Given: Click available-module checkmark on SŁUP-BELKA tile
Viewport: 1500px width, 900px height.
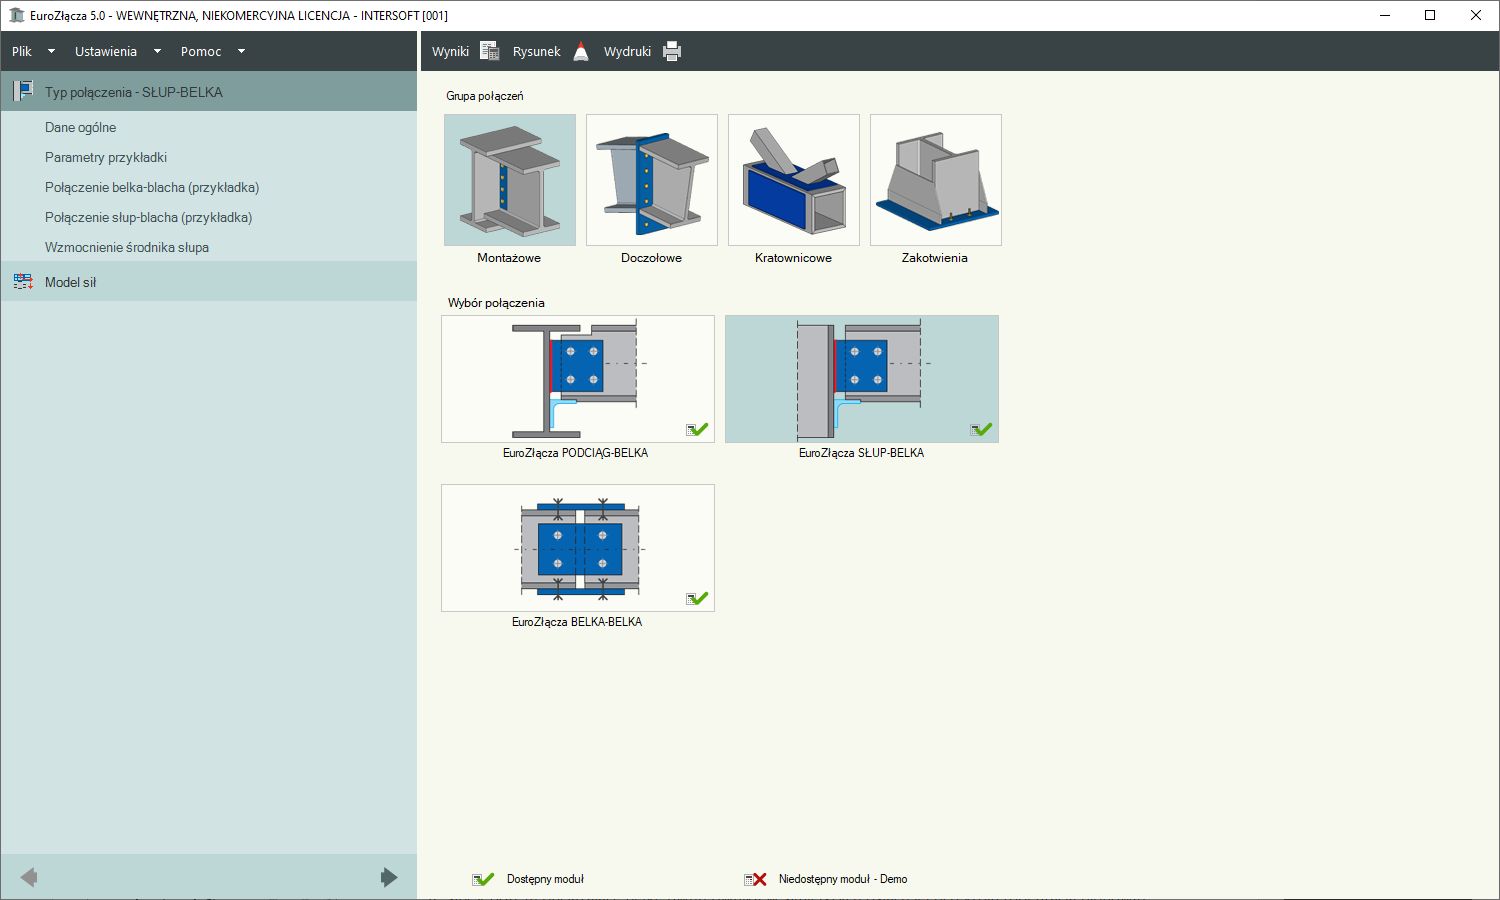Looking at the screenshot, I should [x=981, y=430].
